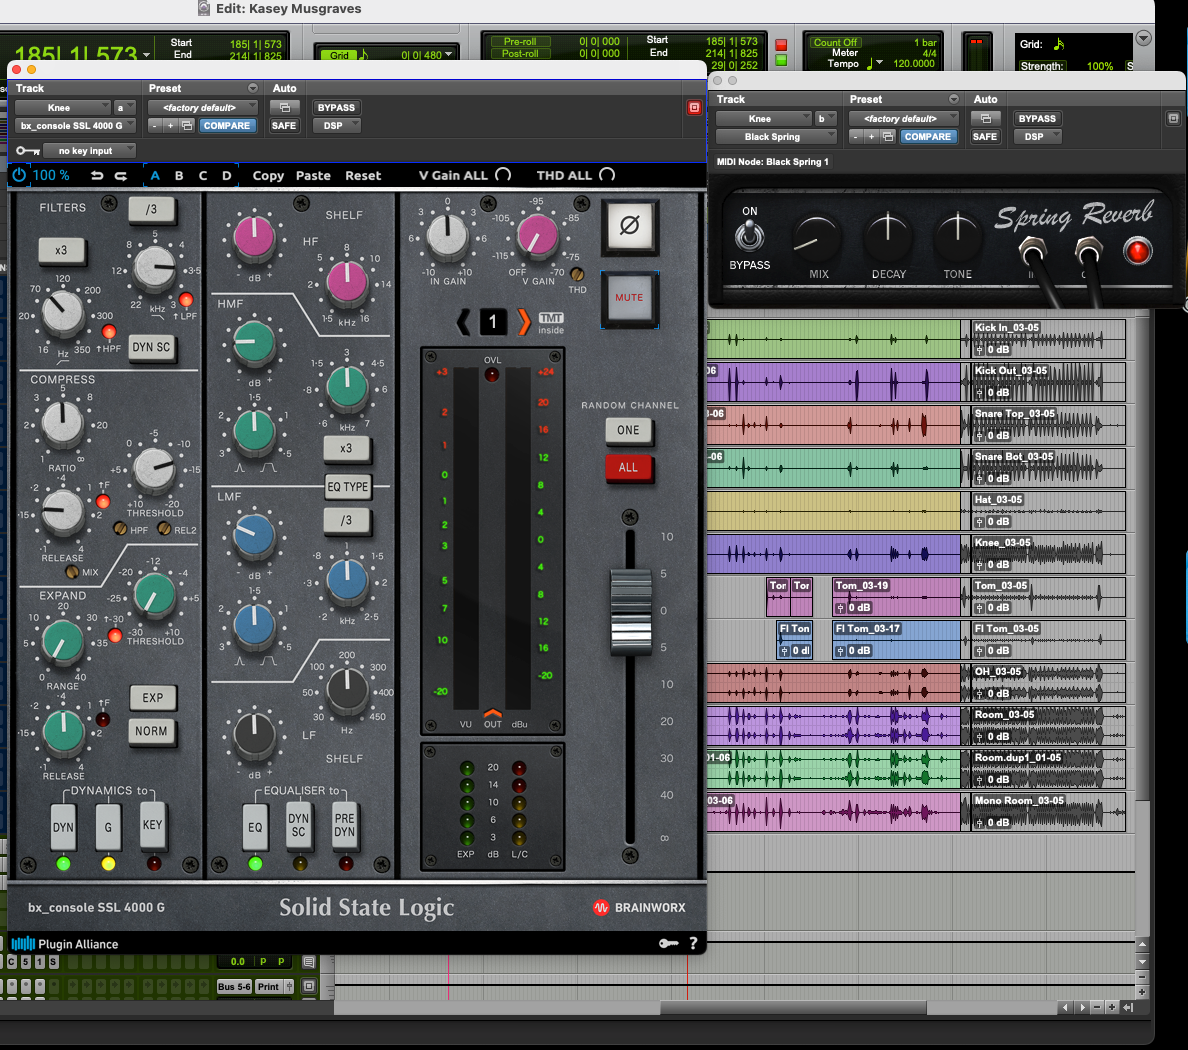Click the next preset plus in bx_console
The width and height of the screenshot is (1188, 1050).
coord(171,126)
